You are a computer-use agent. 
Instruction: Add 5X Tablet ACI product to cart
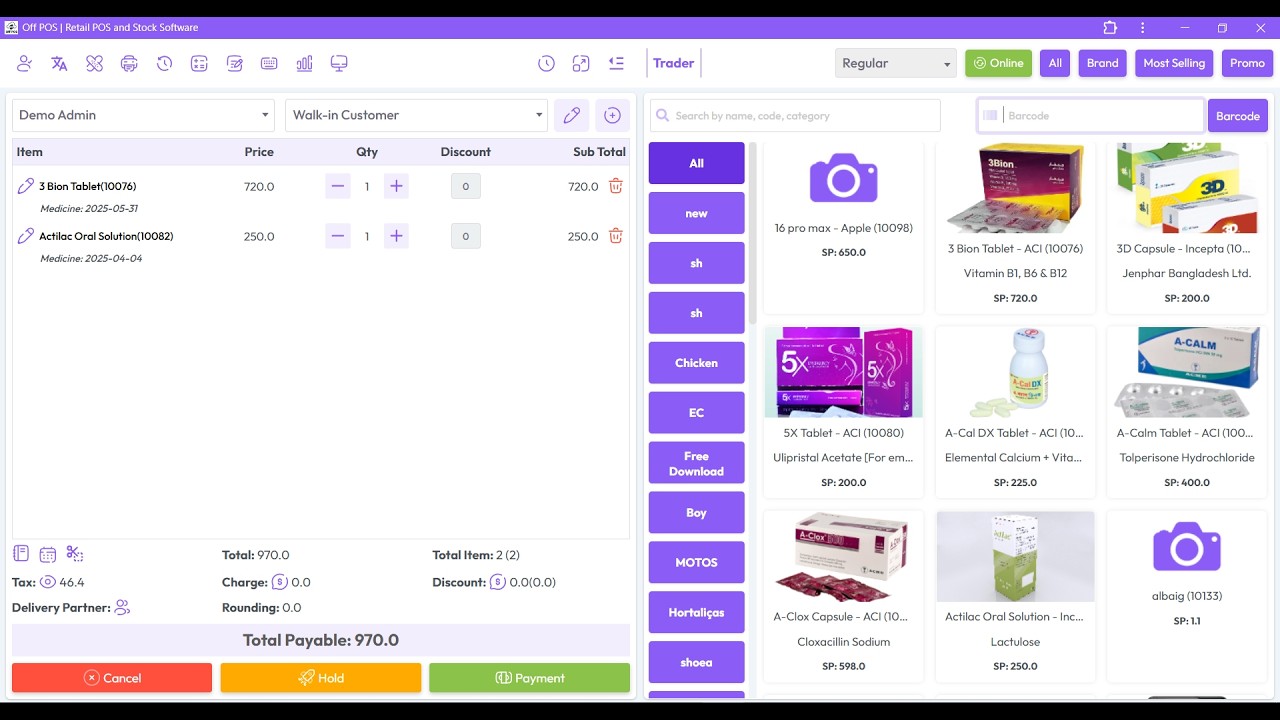pos(843,412)
